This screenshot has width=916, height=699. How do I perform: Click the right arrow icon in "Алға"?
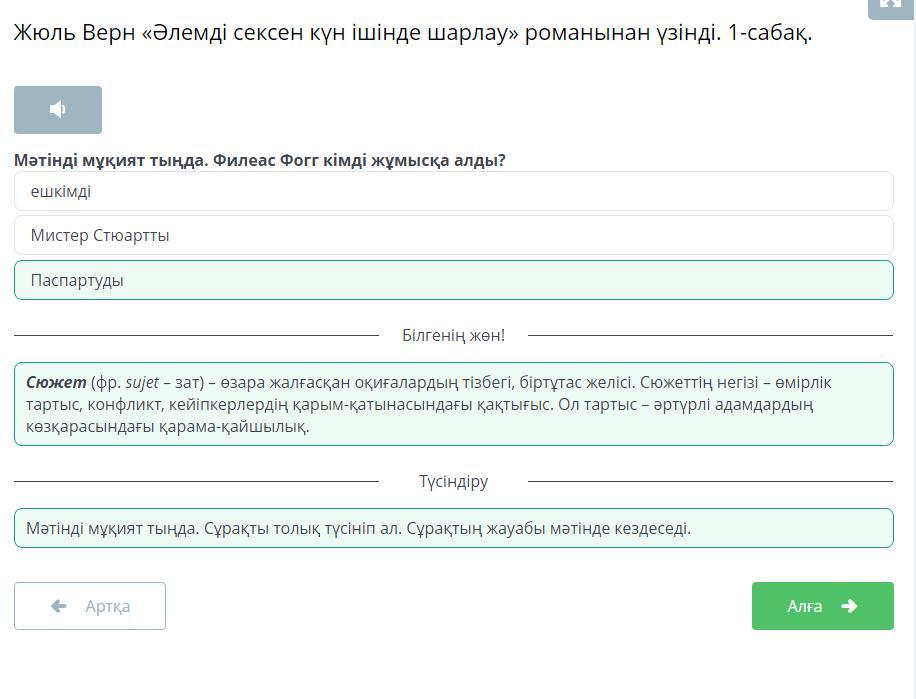tap(850, 606)
